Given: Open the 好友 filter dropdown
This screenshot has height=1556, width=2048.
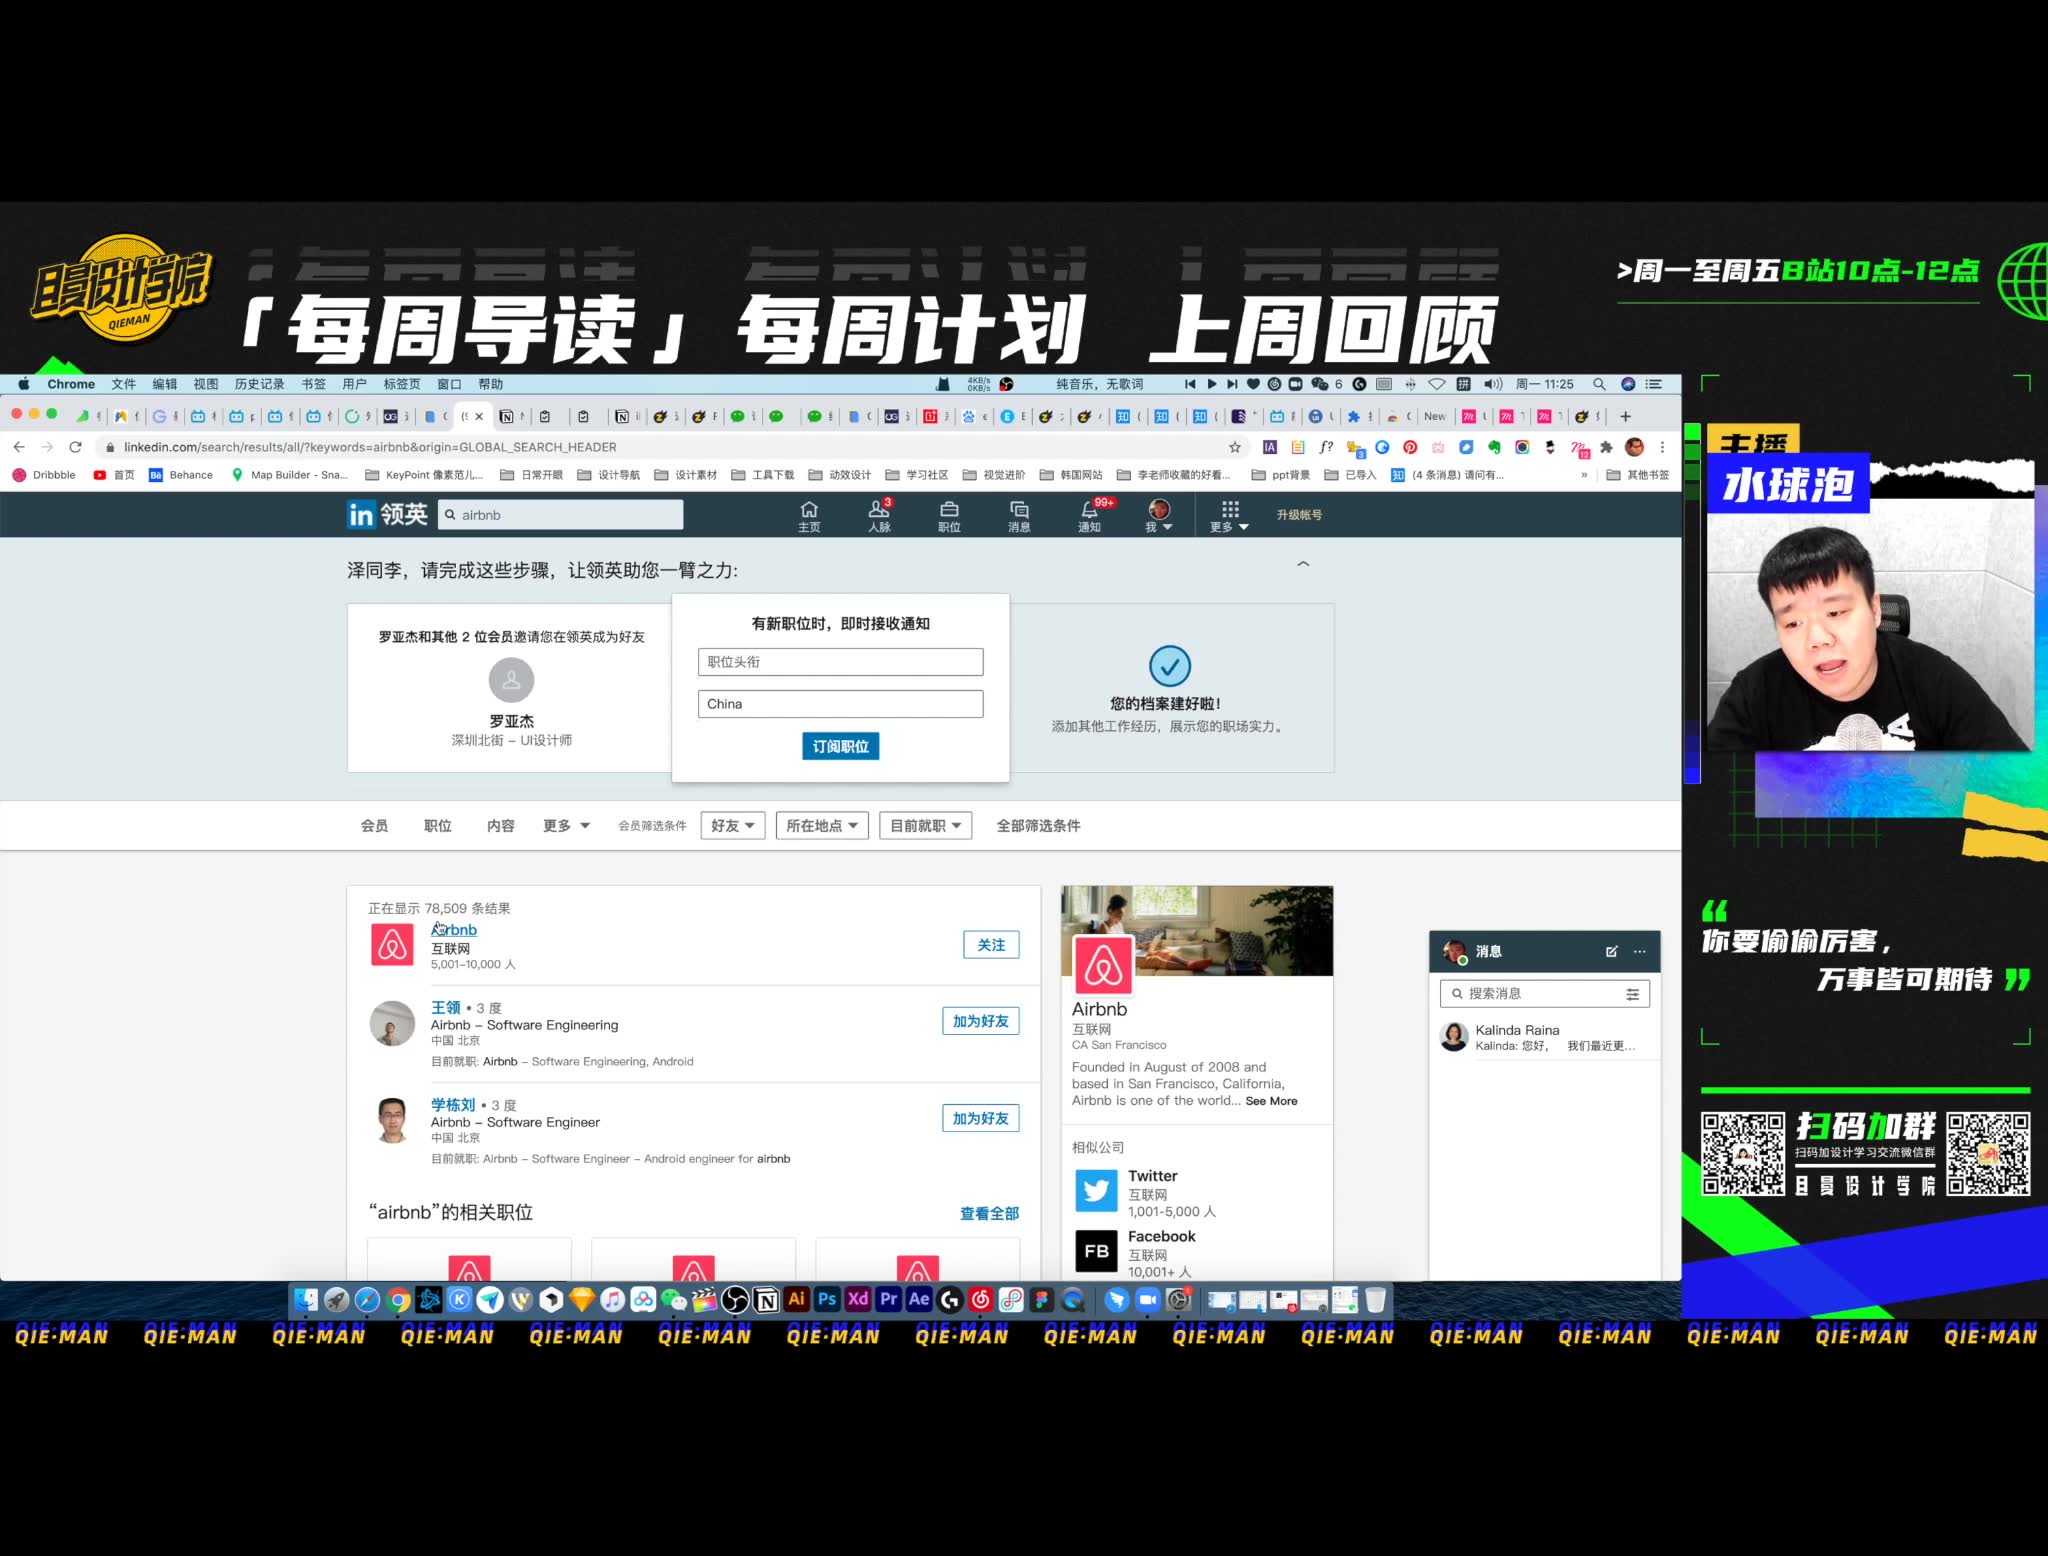Looking at the screenshot, I should click(733, 826).
